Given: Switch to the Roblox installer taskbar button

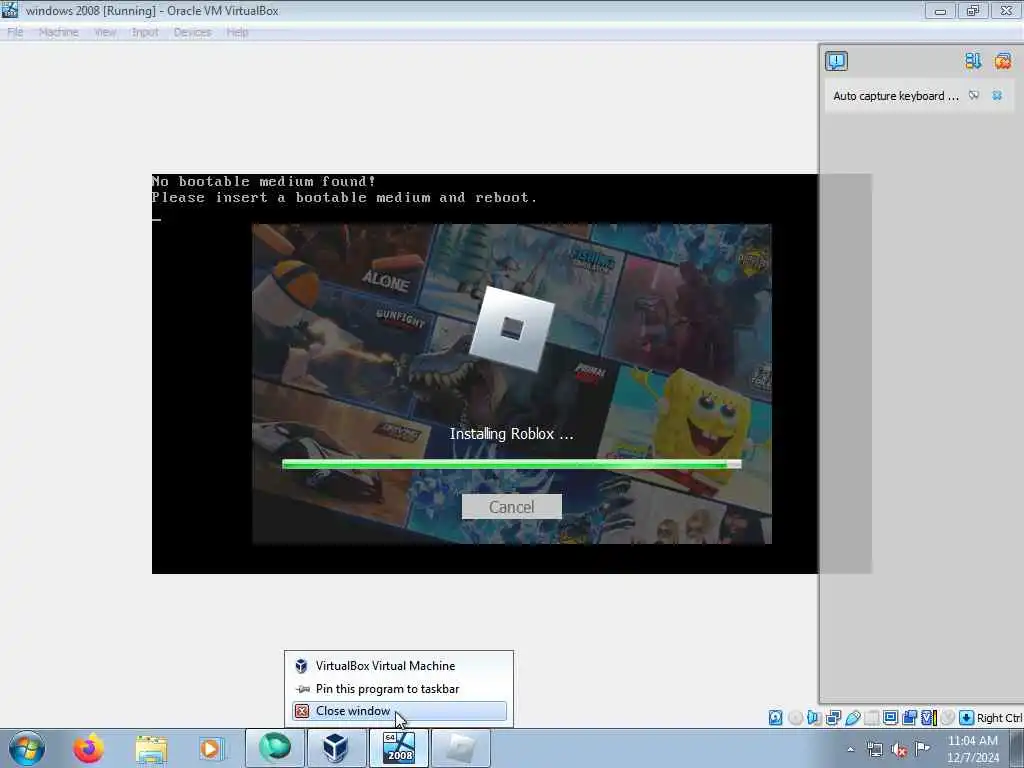Looking at the screenshot, I should pyautogui.click(x=460, y=748).
